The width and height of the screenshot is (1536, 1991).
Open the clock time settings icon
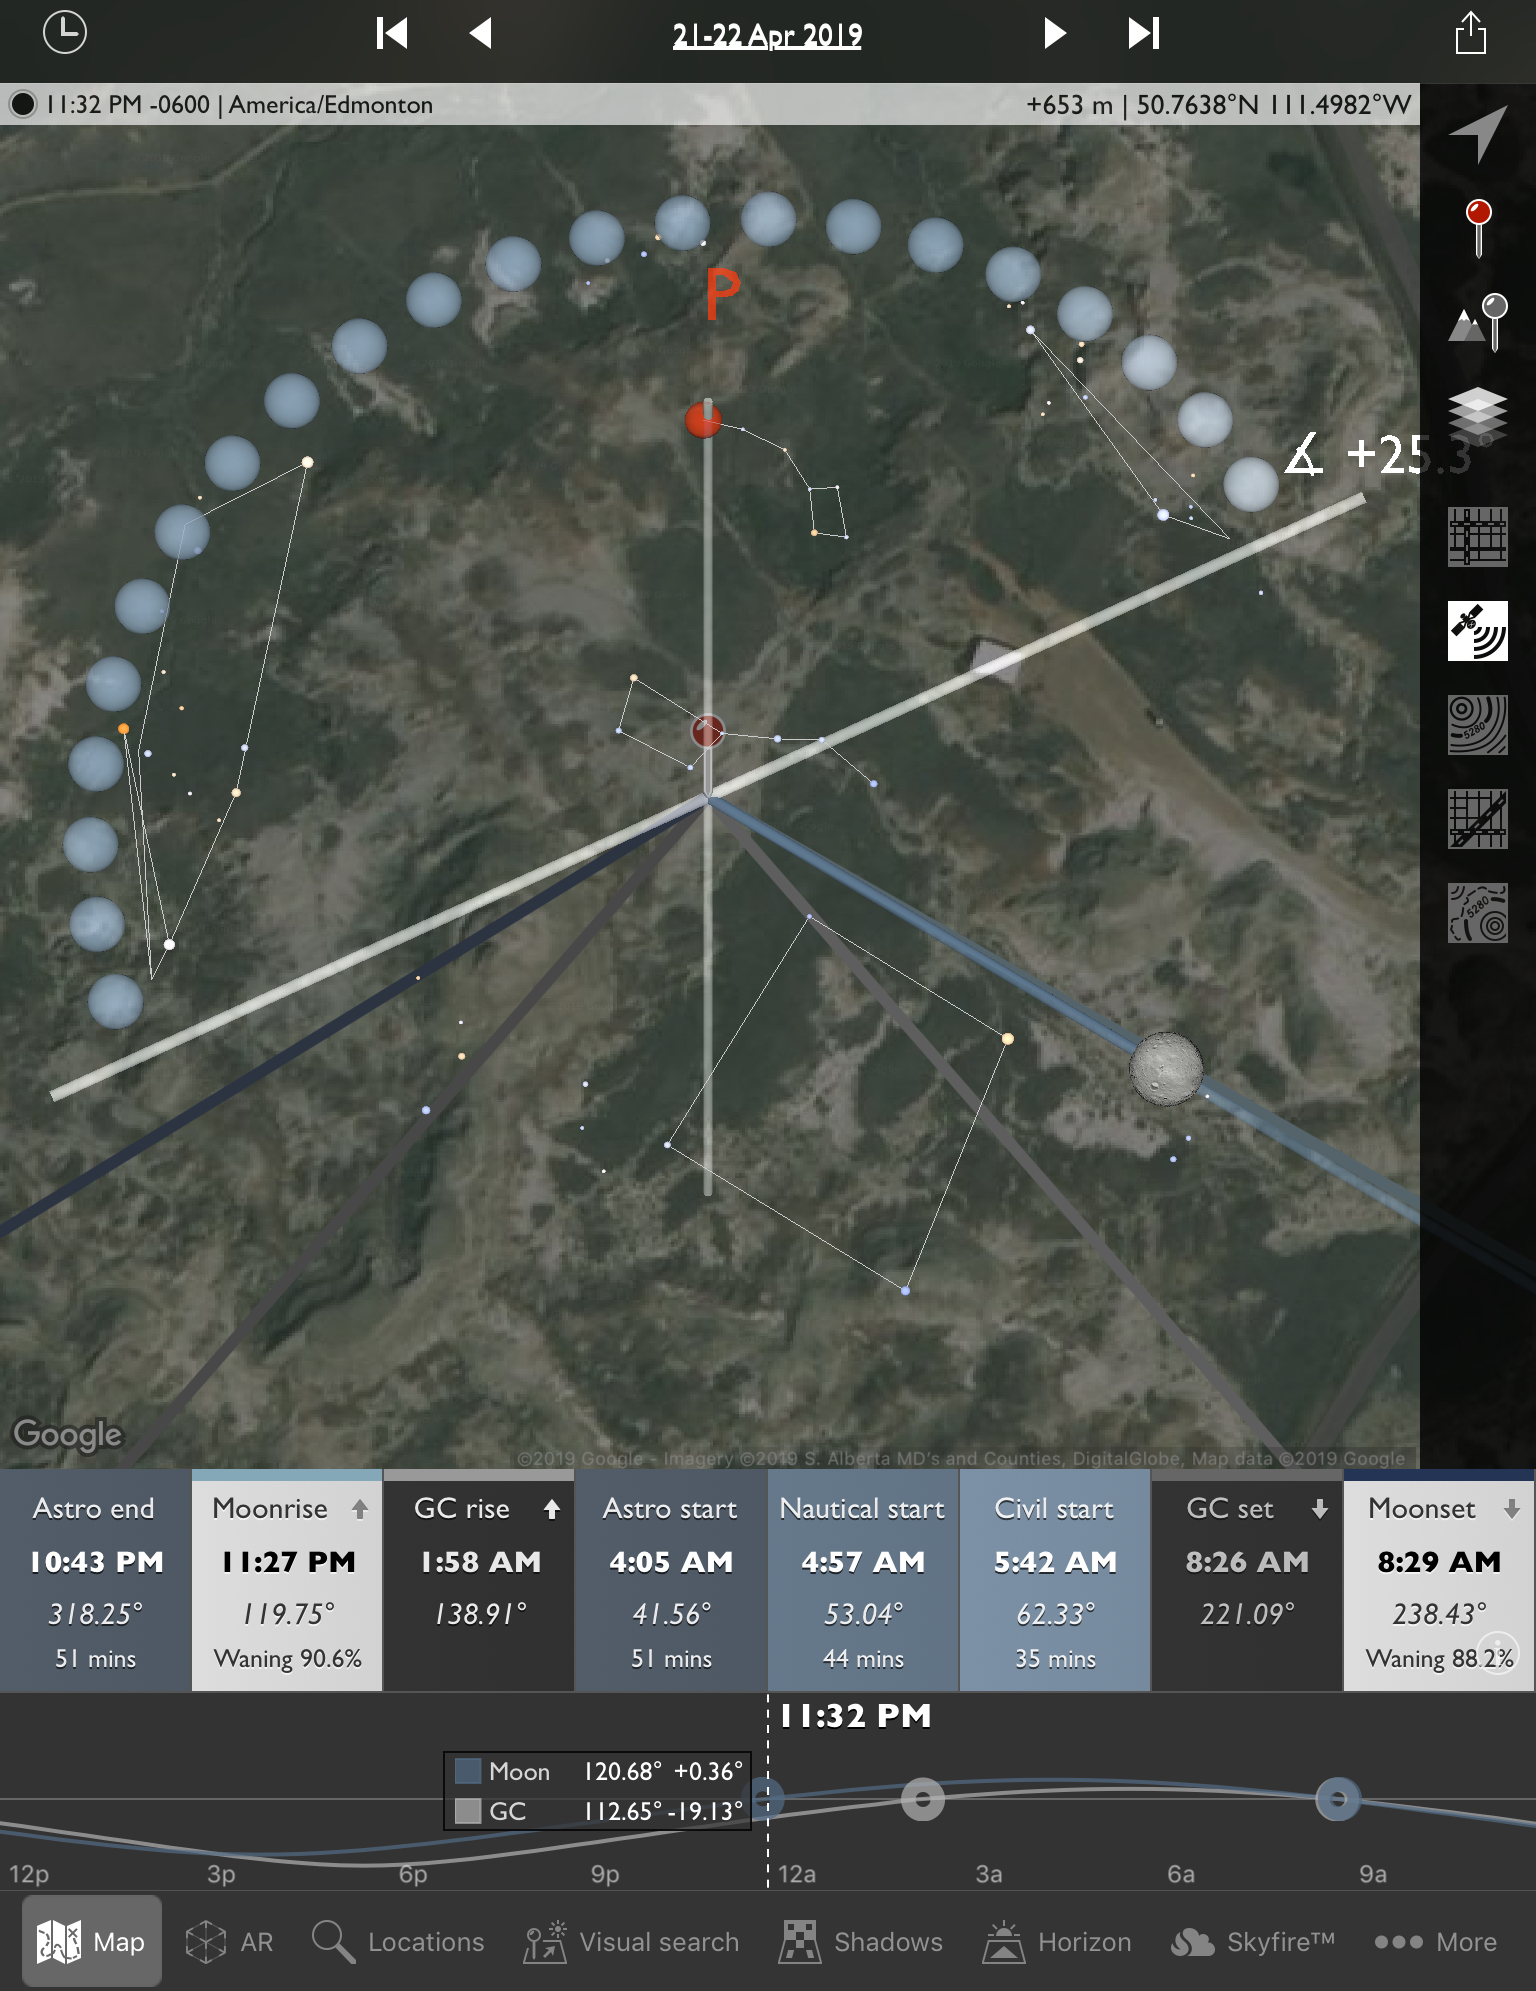coord(65,33)
